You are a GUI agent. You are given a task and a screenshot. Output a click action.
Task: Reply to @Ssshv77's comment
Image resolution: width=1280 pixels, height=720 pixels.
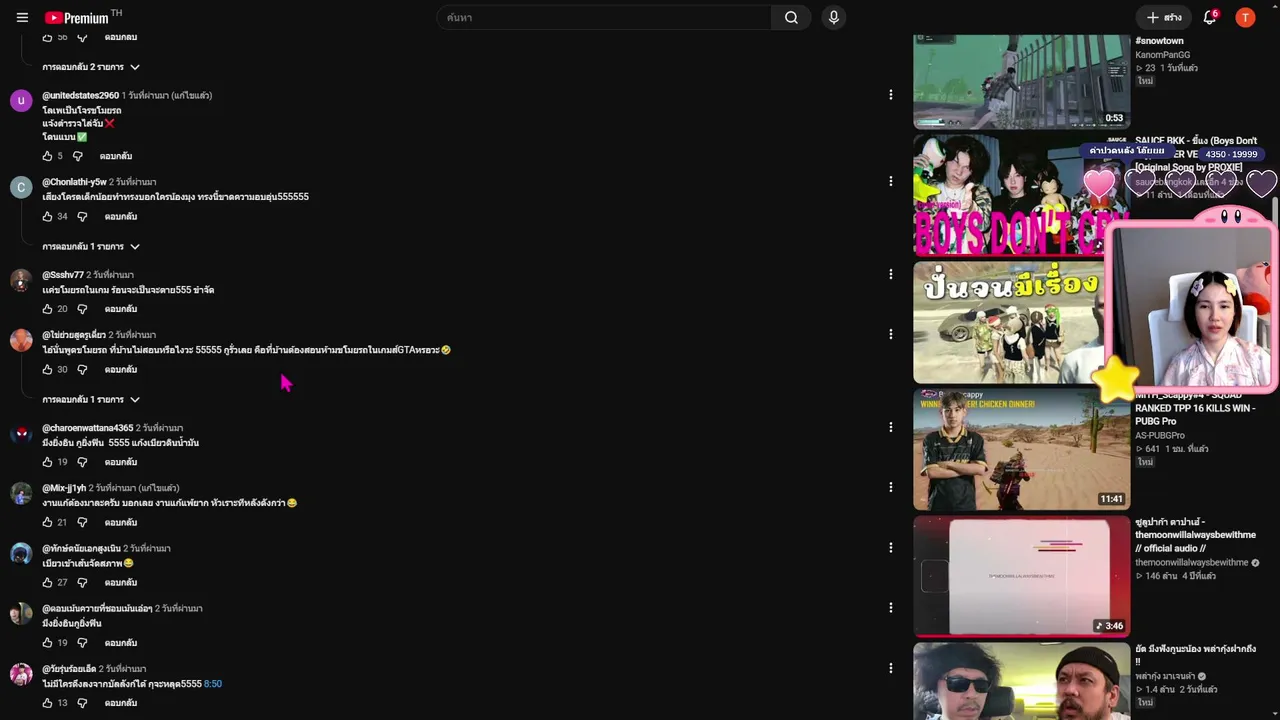point(121,309)
